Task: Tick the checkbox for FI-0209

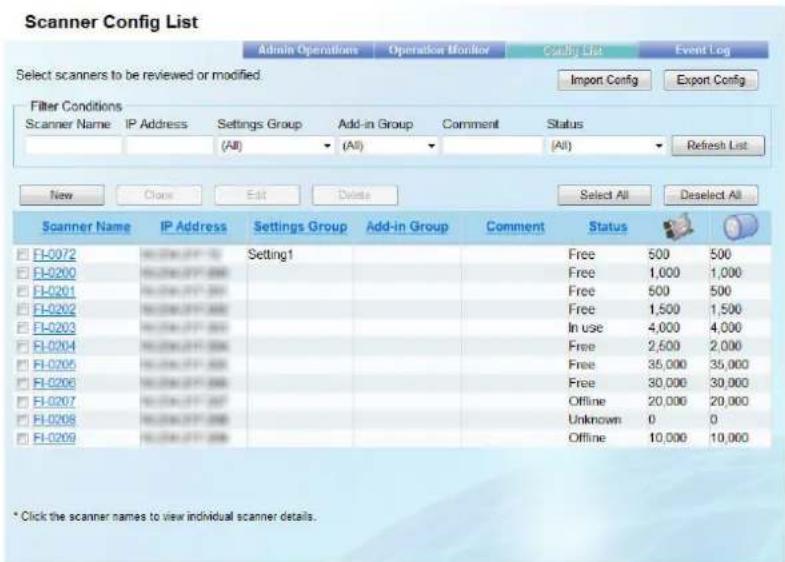Action: [x=23, y=438]
